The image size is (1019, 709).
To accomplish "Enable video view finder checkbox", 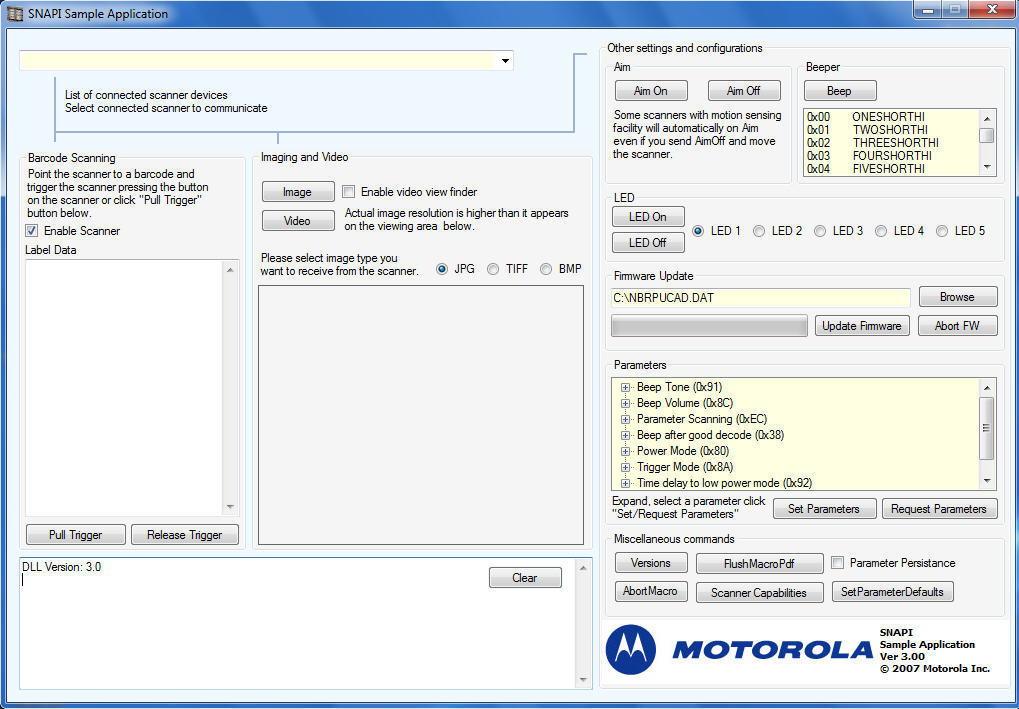I will (x=349, y=192).
